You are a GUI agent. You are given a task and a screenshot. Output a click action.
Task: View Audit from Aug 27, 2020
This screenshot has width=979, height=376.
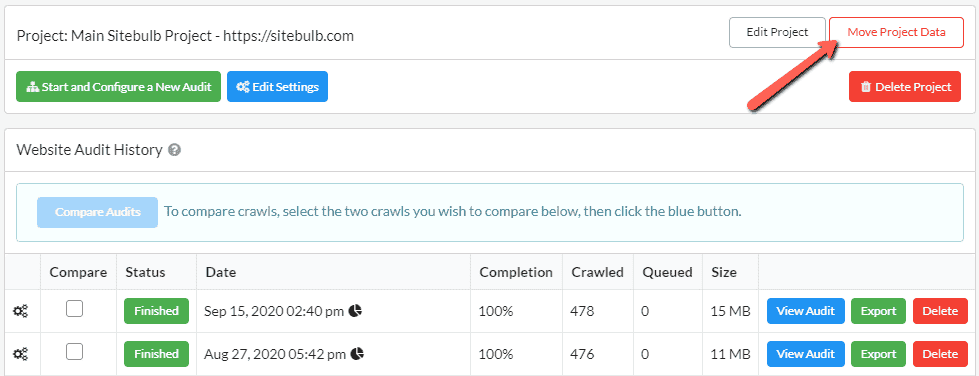click(805, 354)
